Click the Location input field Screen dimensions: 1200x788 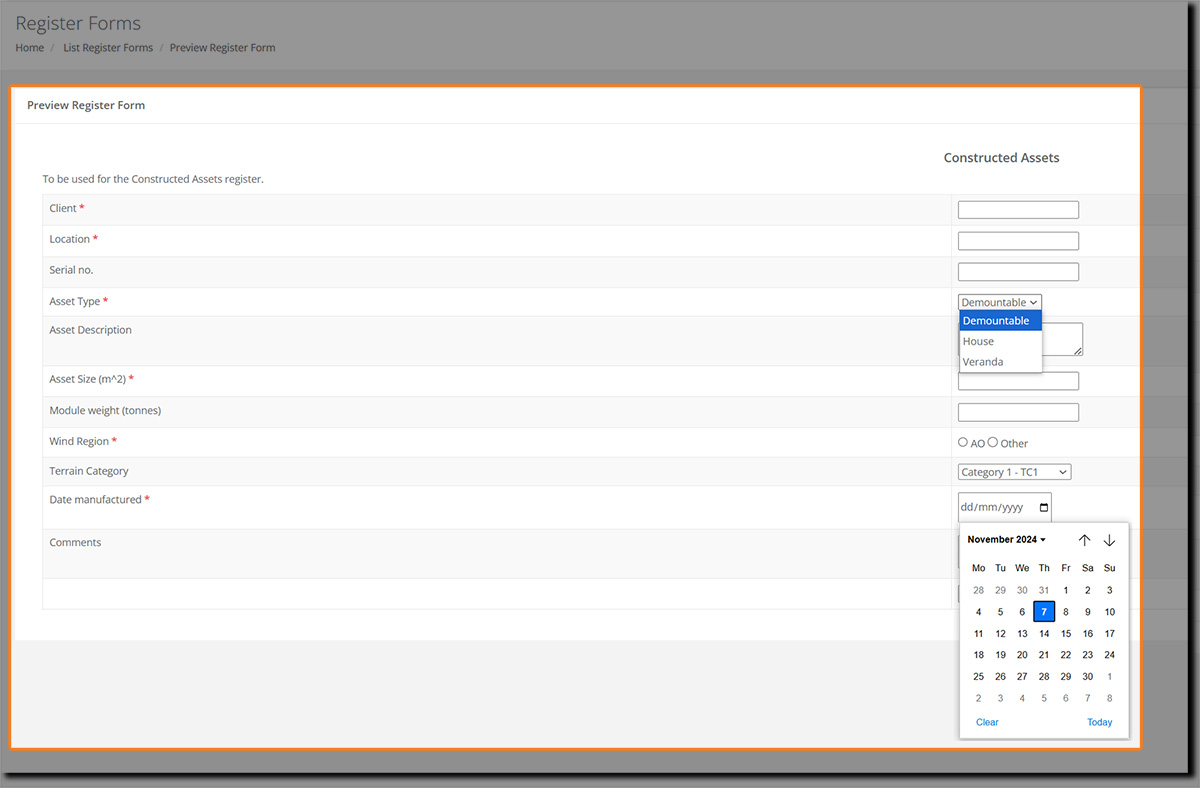tap(1018, 241)
